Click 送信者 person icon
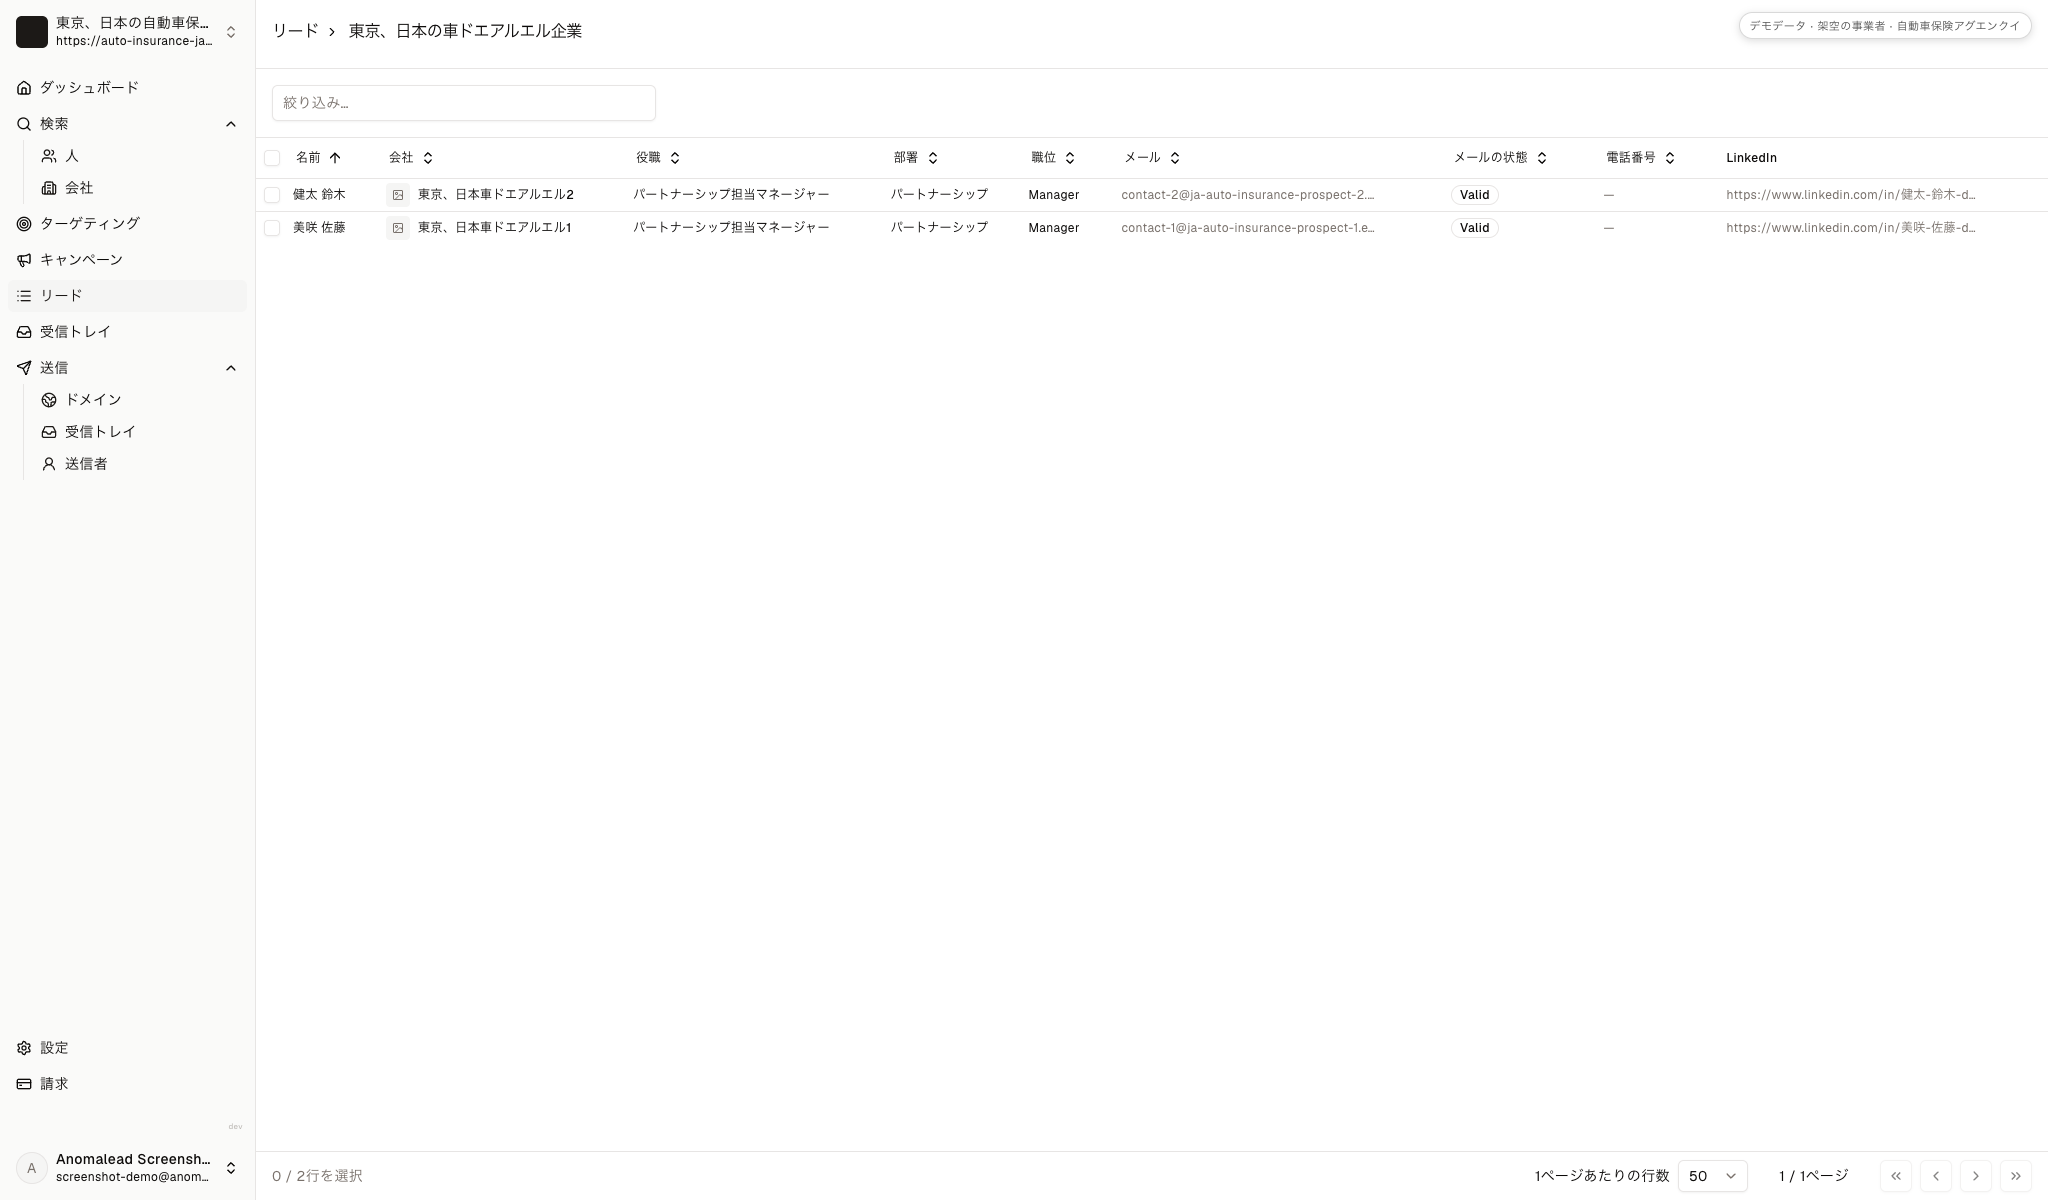This screenshot has height=1200, width=2048. (x=49, y=464)
